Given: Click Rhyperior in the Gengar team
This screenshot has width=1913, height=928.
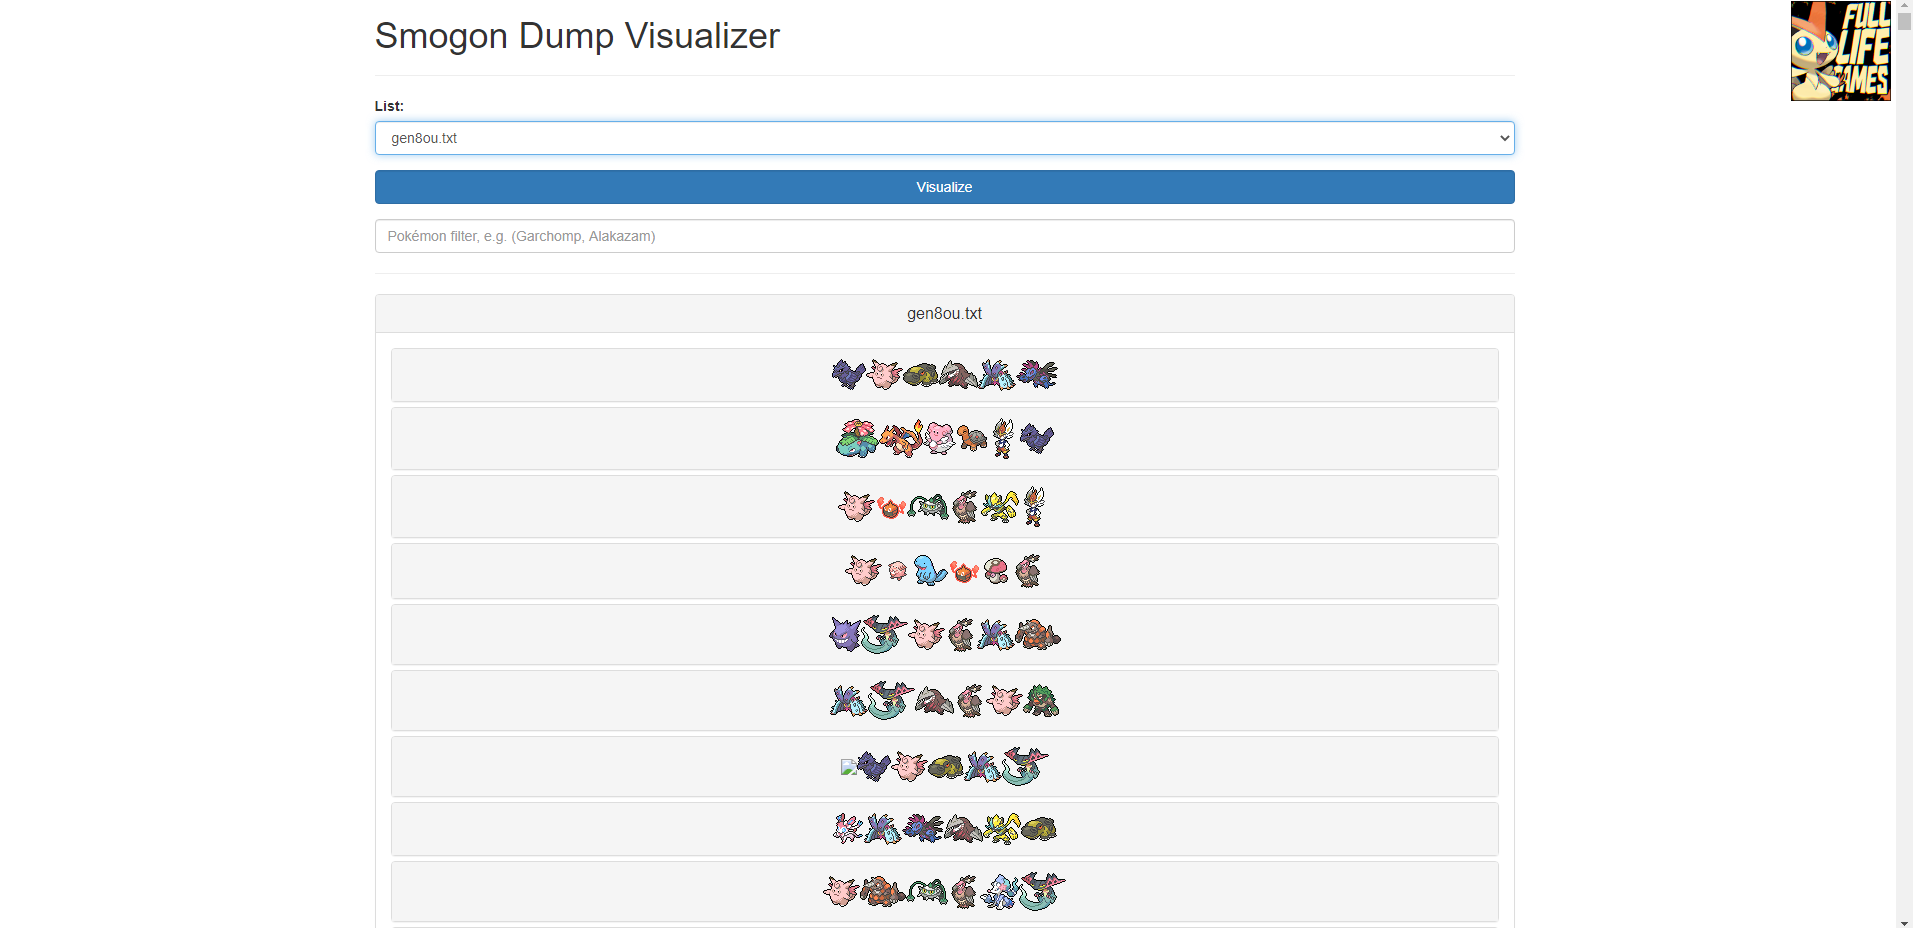Looking at the screenshot, I should point(1038,634).
